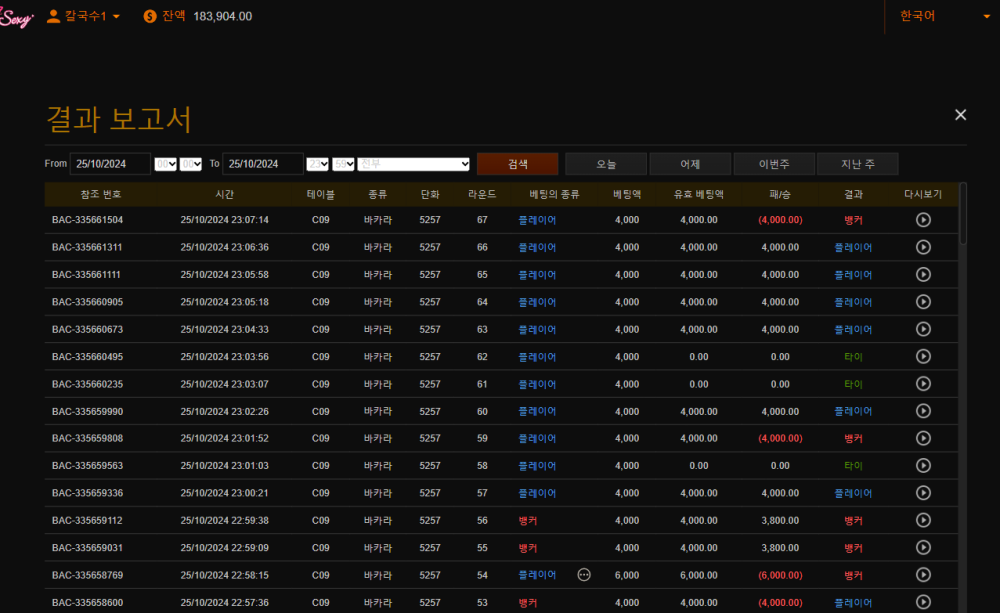The image size is (1000, 613).
Task: Select the 지난 주 (last week) filter
Action: click(x=857, y=164)
